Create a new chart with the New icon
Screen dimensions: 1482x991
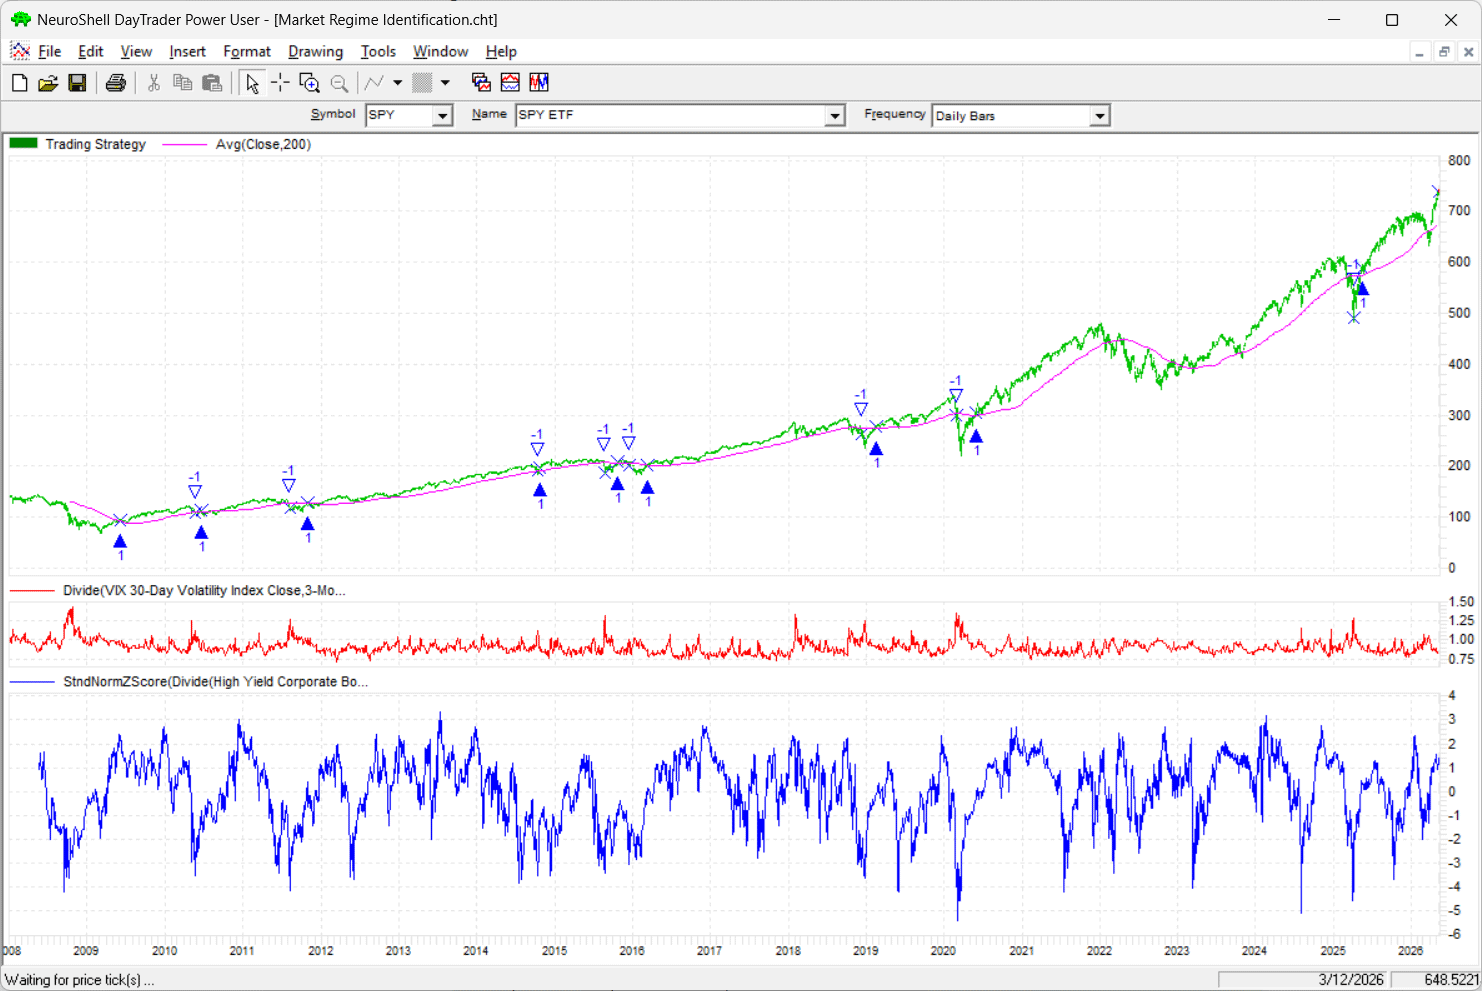(19, 83)
